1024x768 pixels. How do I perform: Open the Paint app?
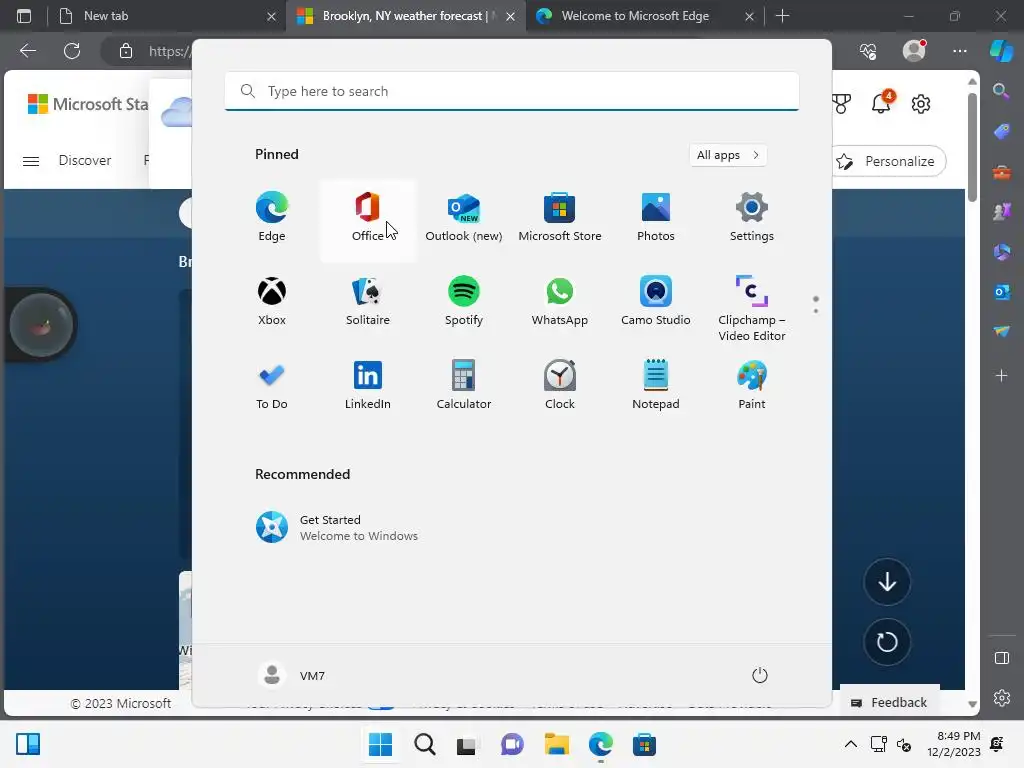tap(752, 385)
